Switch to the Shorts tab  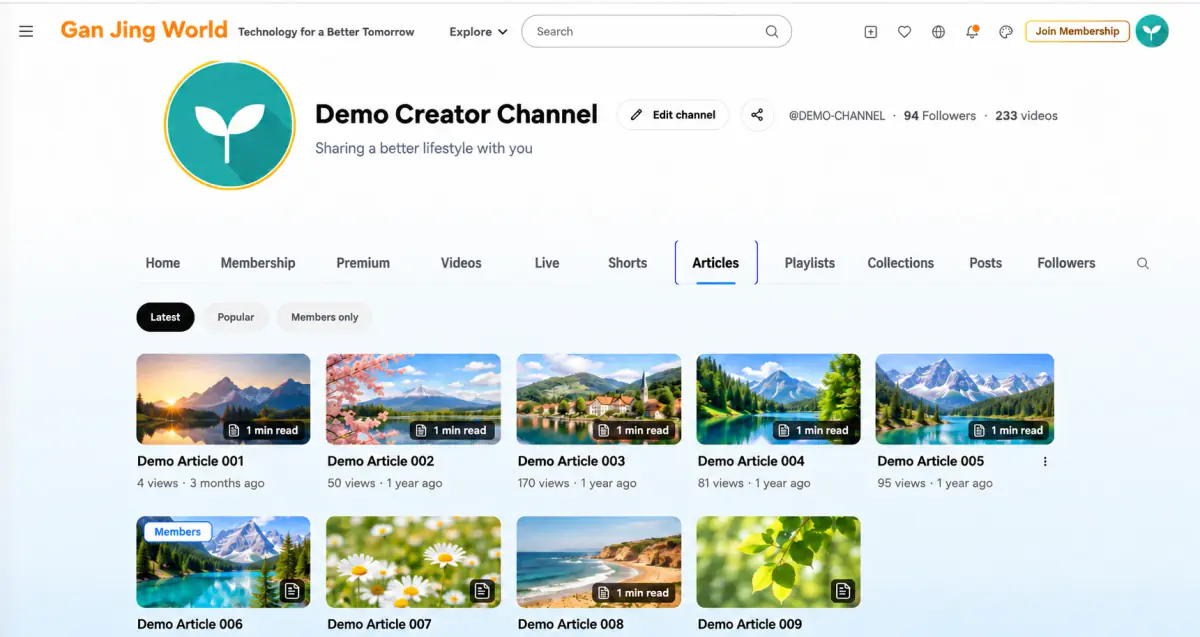[627, 263]
